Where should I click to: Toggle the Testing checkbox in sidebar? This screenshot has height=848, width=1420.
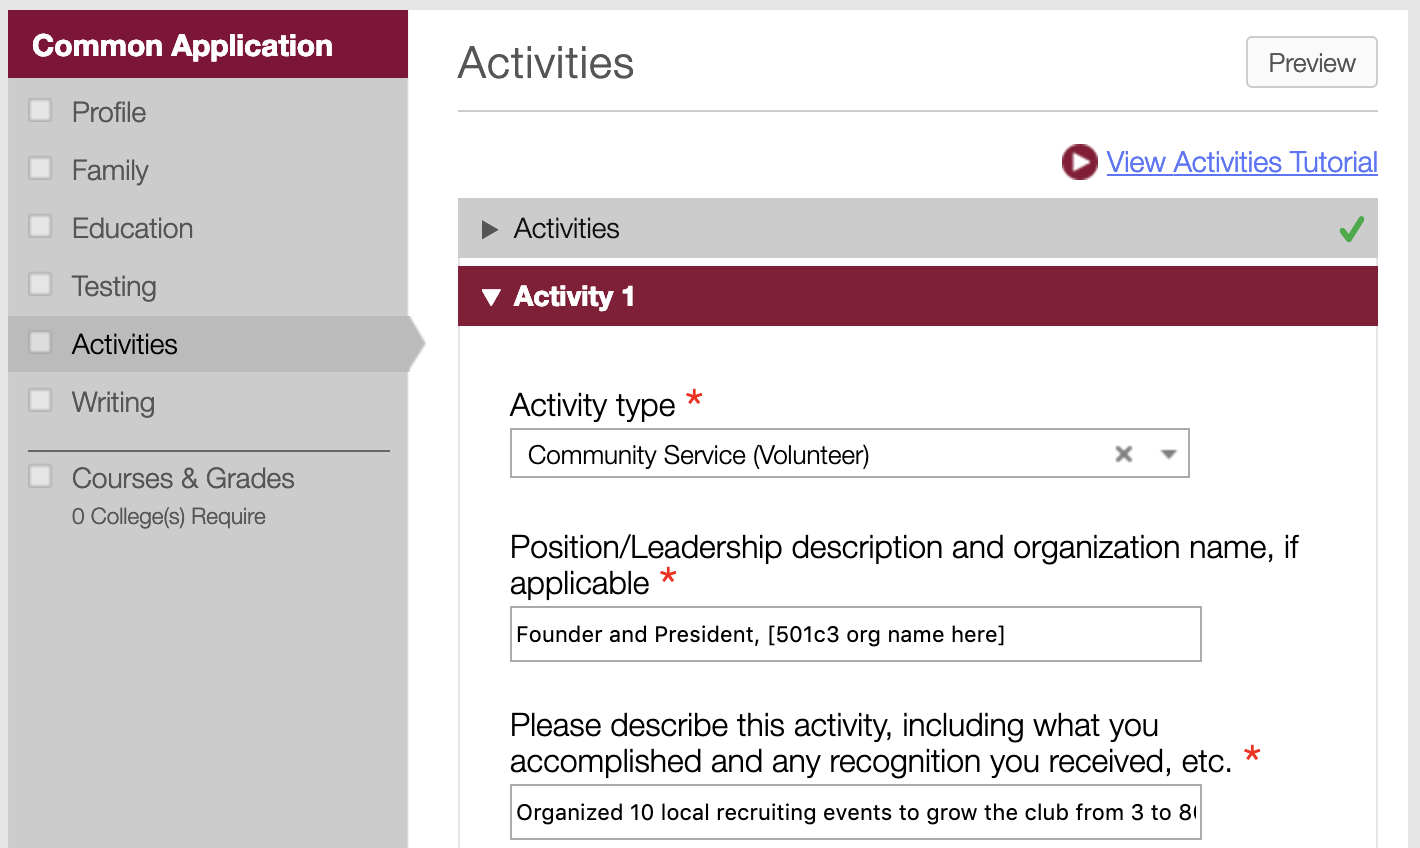click(x=40, y=284)
